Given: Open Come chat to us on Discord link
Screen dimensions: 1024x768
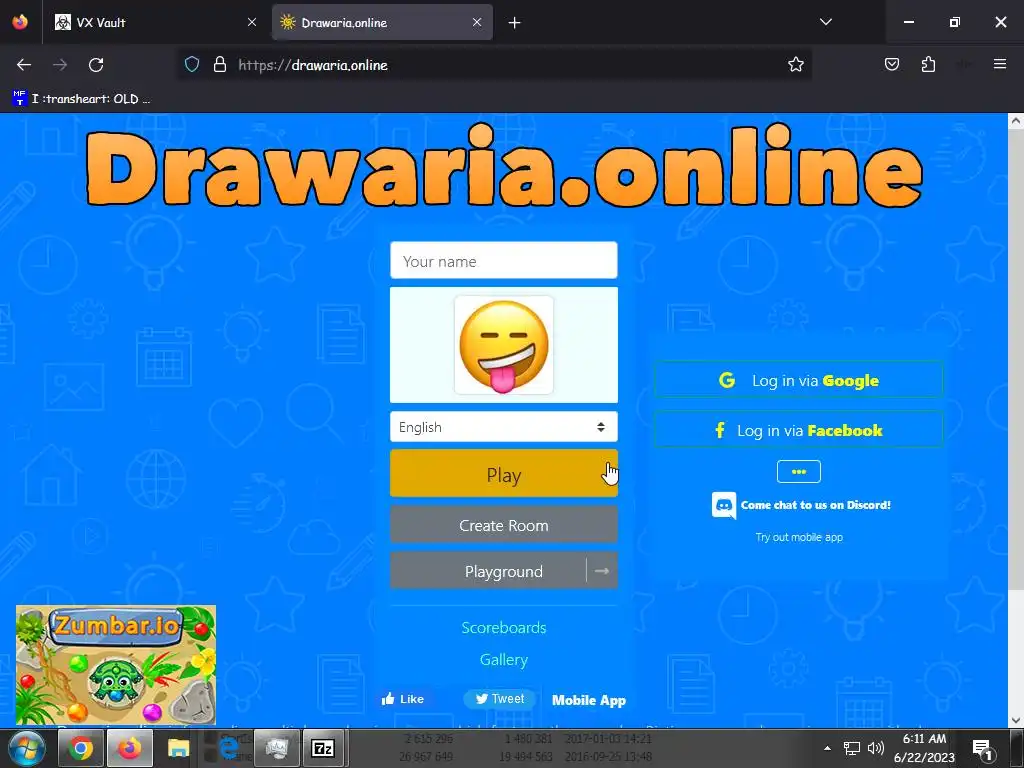Looking at the screenshot, I should (x=815, y=505).
